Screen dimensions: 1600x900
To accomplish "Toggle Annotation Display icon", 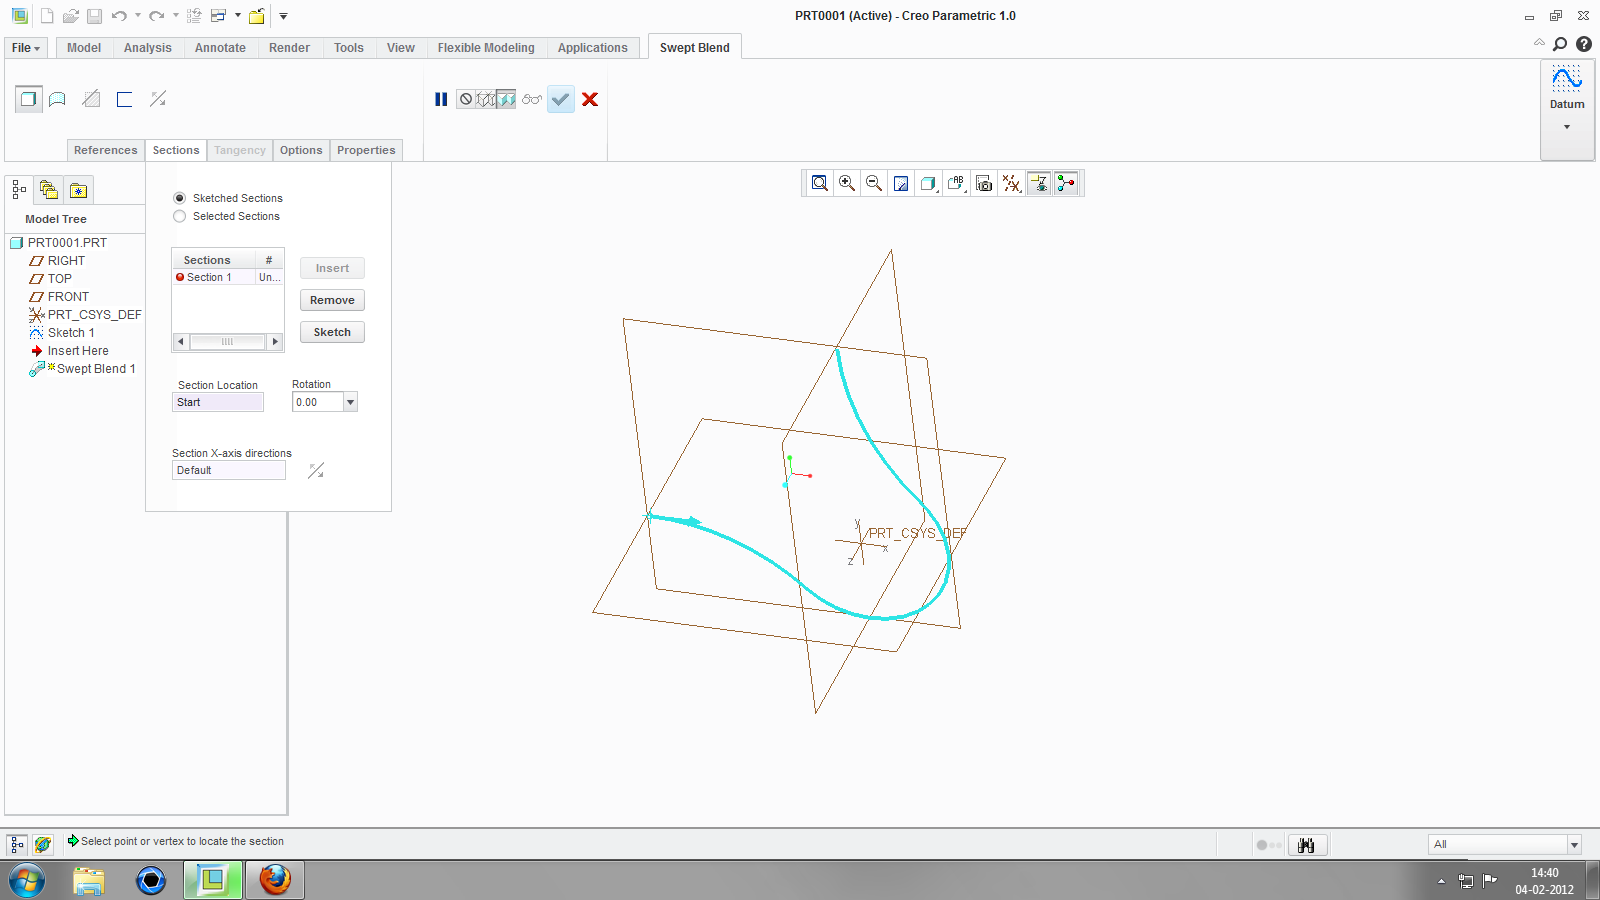I will pyautogui.click(x=1039, y=183).
